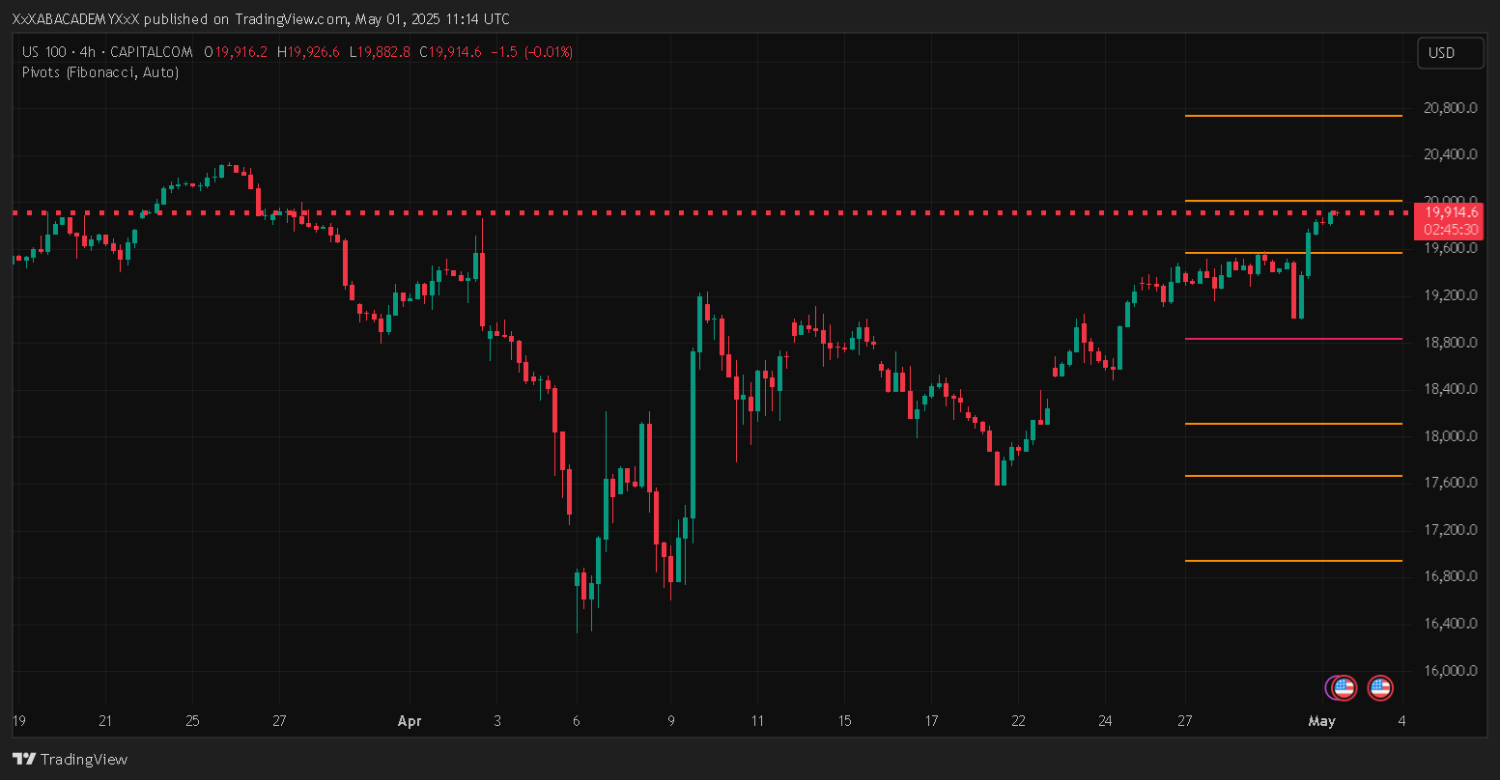The height and width of the screenshot is (780, 1500).
Task: Click the 17,200.0 price axis label
Action: pyautogui.click(x=1451, y=530)
